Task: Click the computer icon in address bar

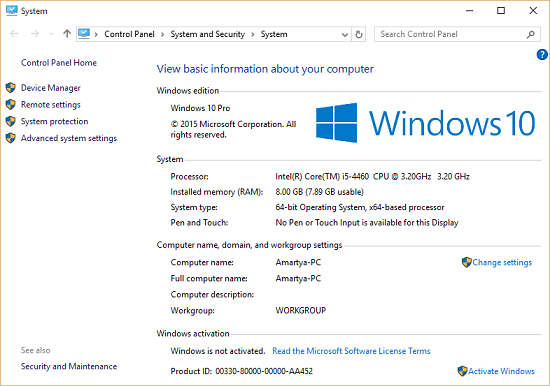Action: point(84,34)
